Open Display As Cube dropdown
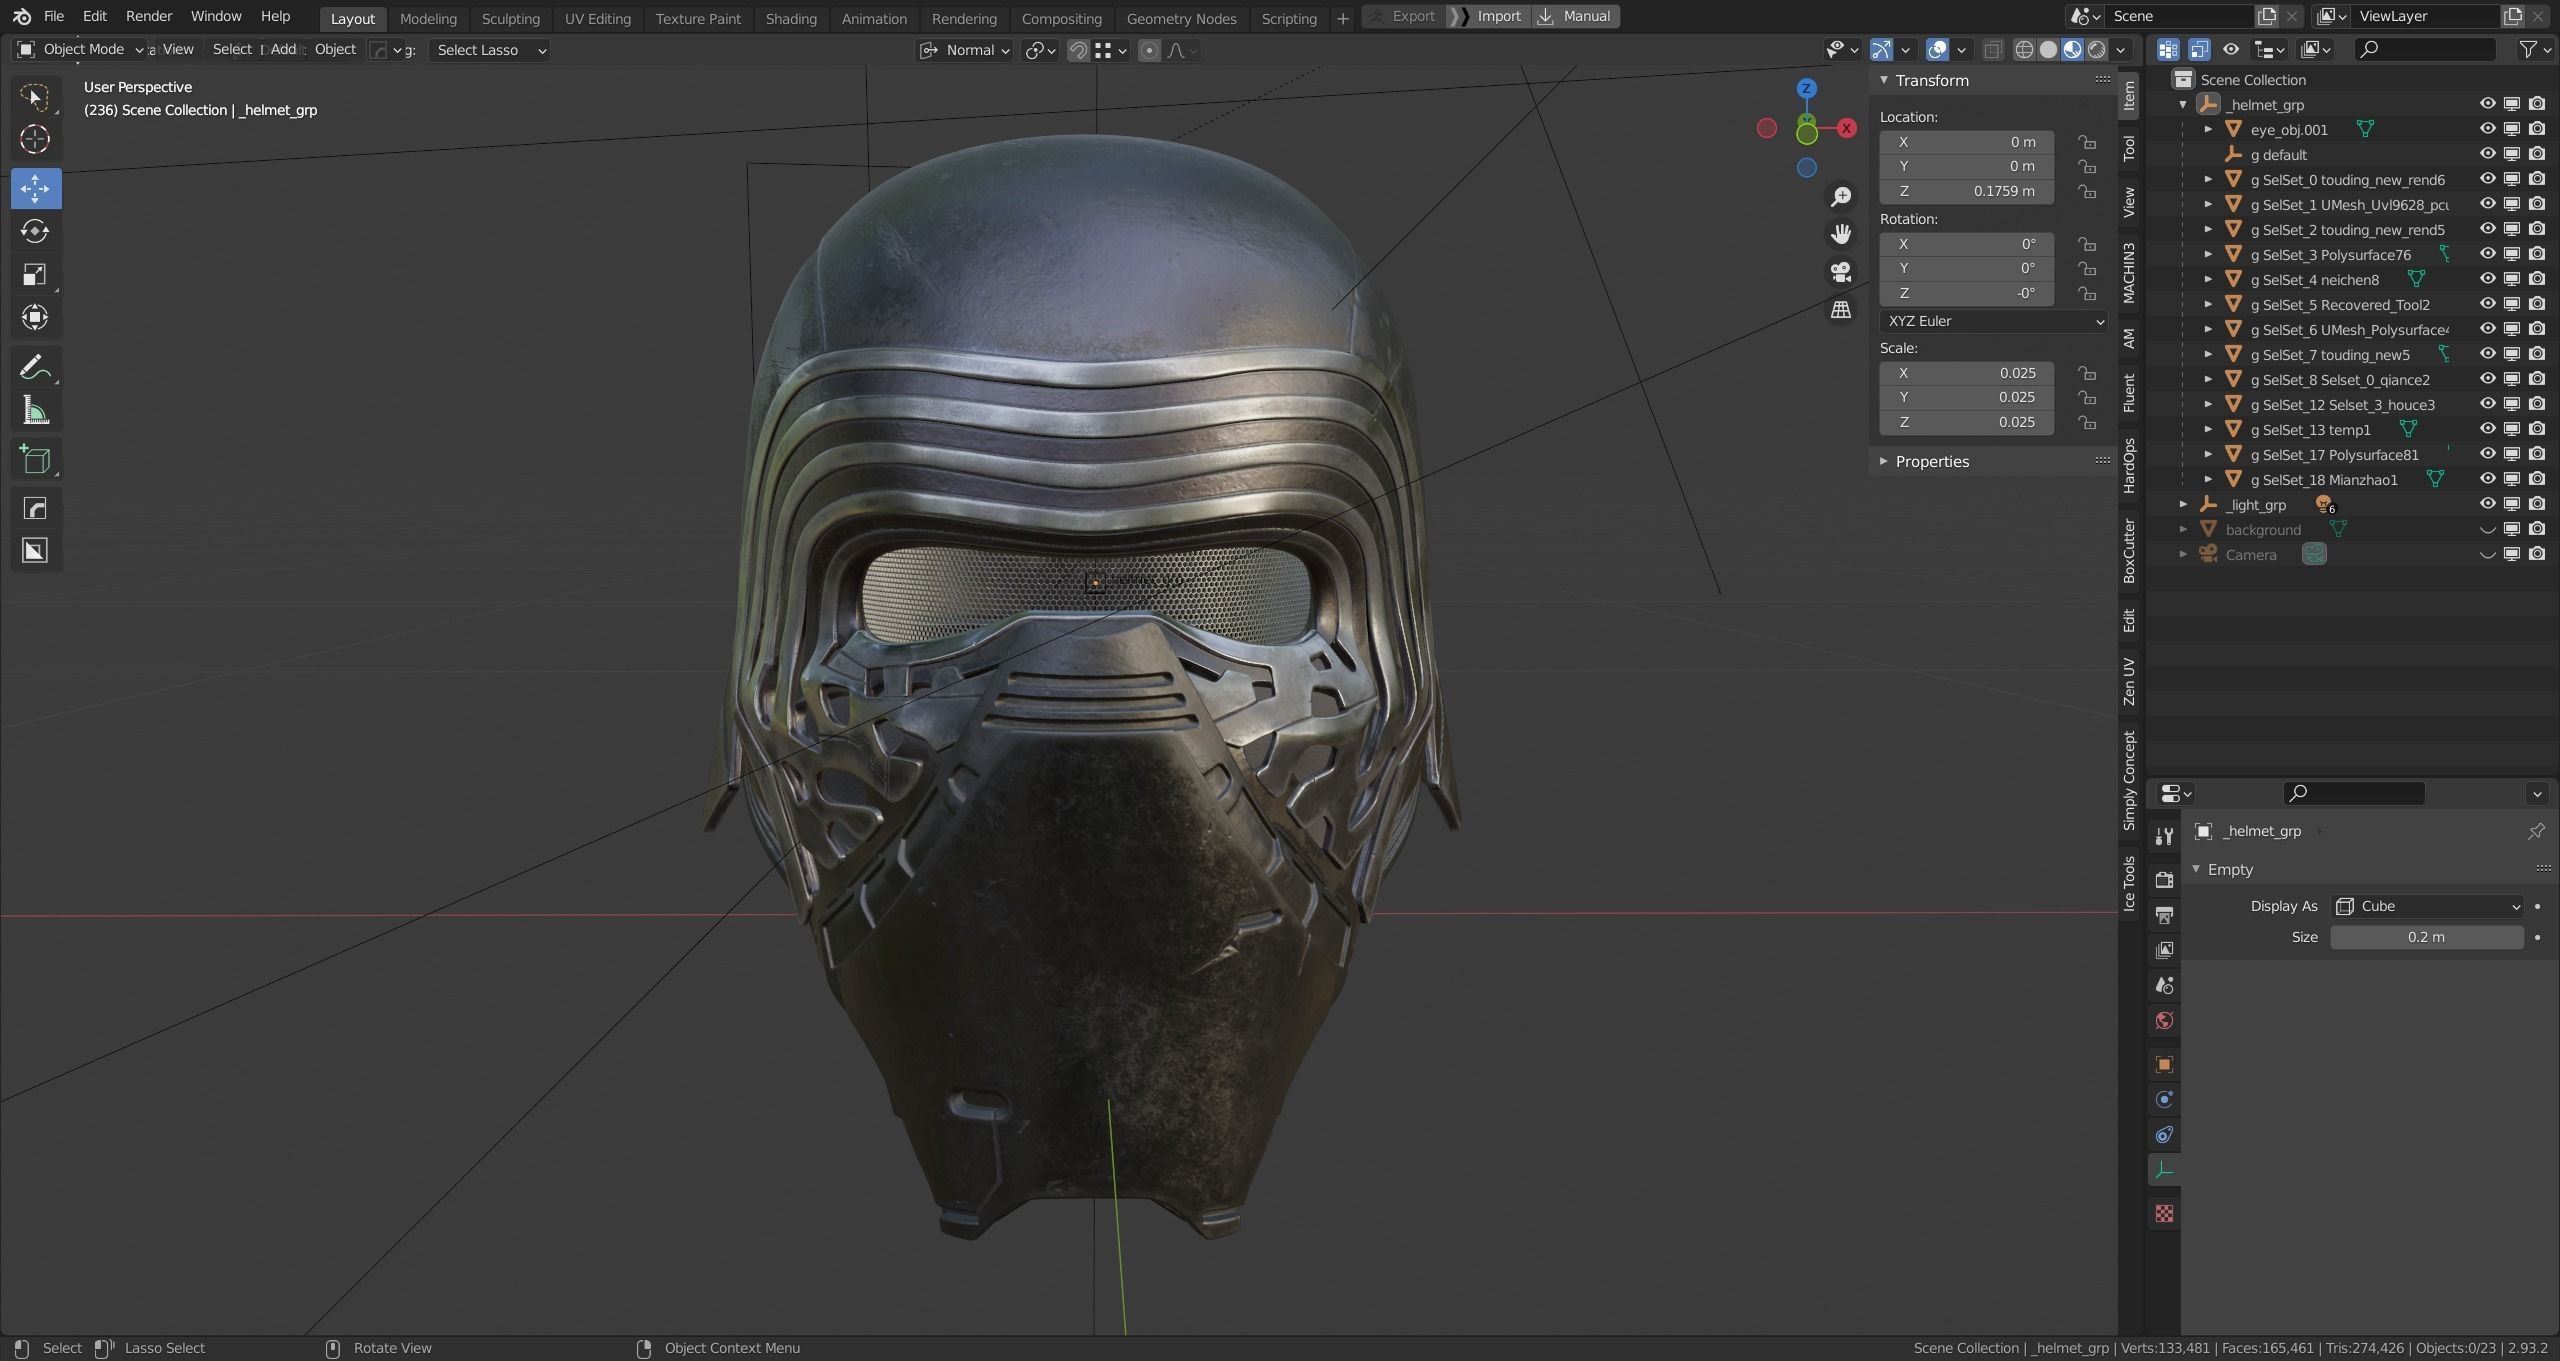The width and height of the screenshot is (2560, 1361). click(x=2427, y=906)
